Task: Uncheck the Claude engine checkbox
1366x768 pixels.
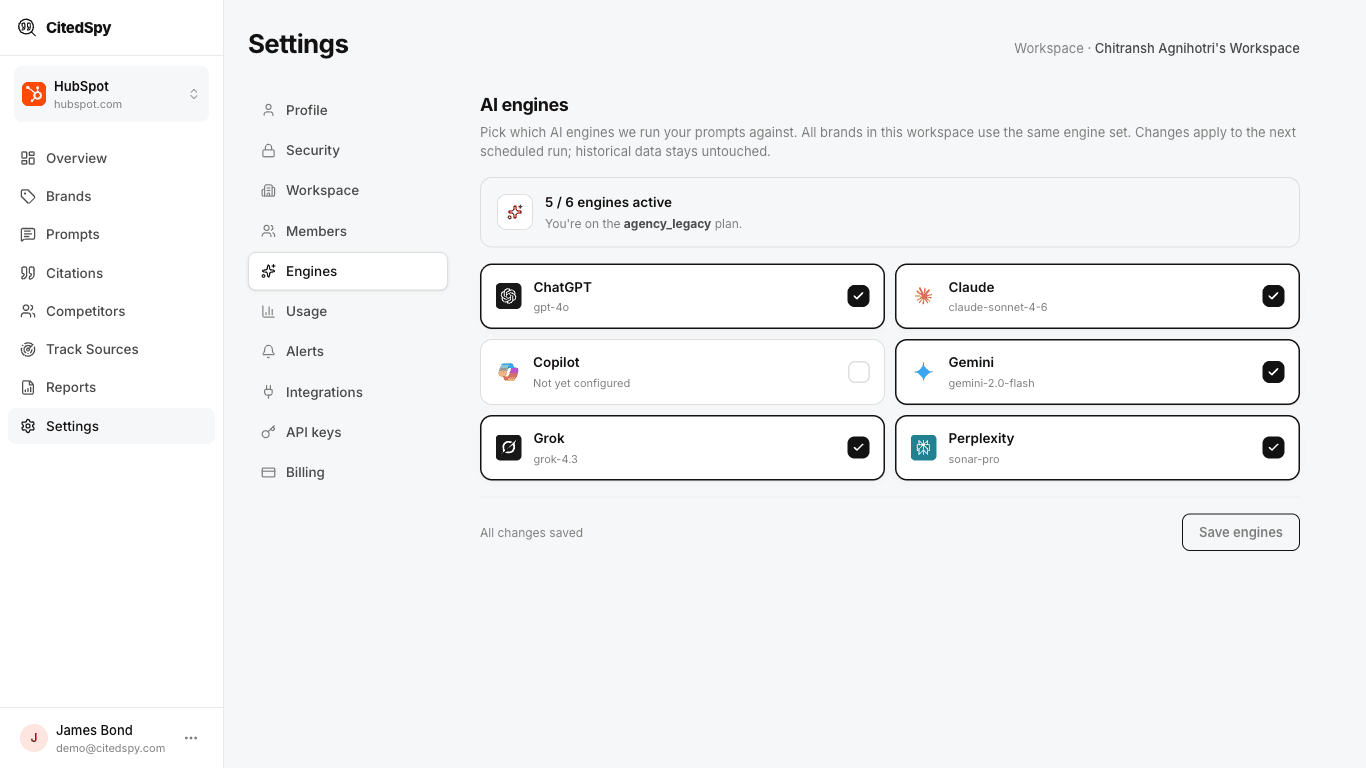Action: pyautogui.click(x=1273, y=296)
